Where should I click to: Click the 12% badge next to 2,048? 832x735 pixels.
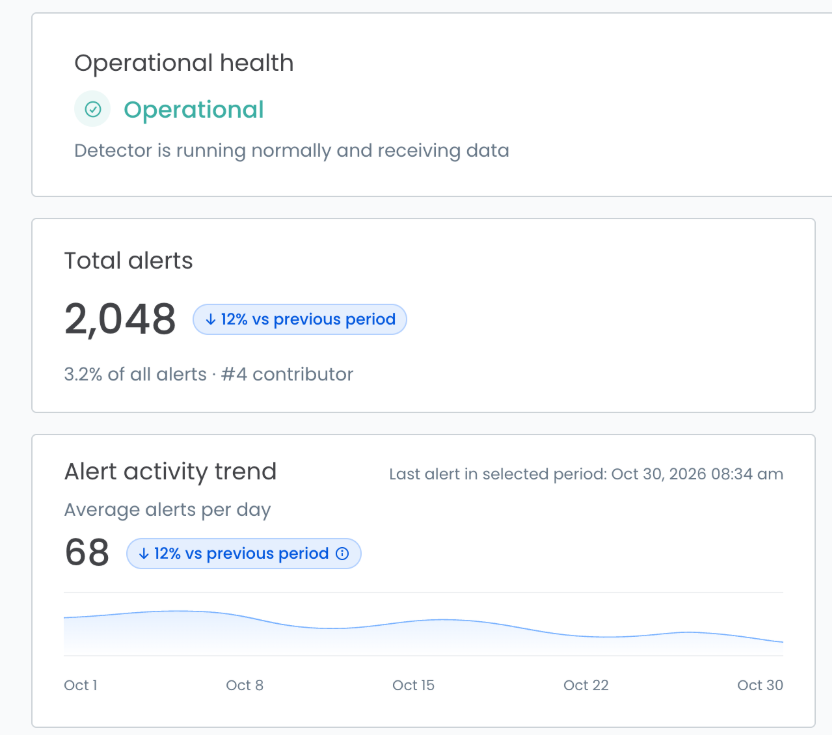[x=300, y=319]
